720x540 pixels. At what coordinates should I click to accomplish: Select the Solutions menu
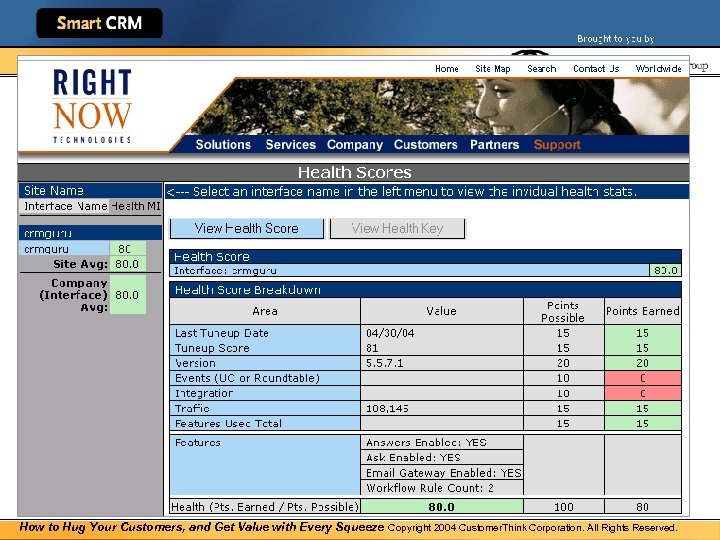pyautogui.click(x=223, y=145)
